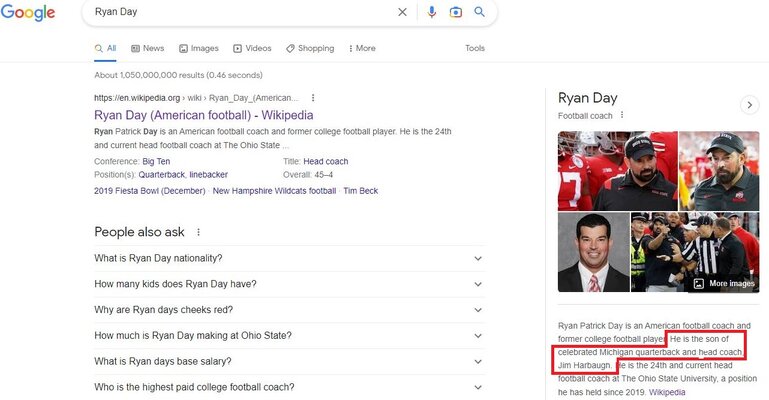
Task: Expand 'How much is Ryan Day making at Ohio State?'
Action: [x=289, y=336]
